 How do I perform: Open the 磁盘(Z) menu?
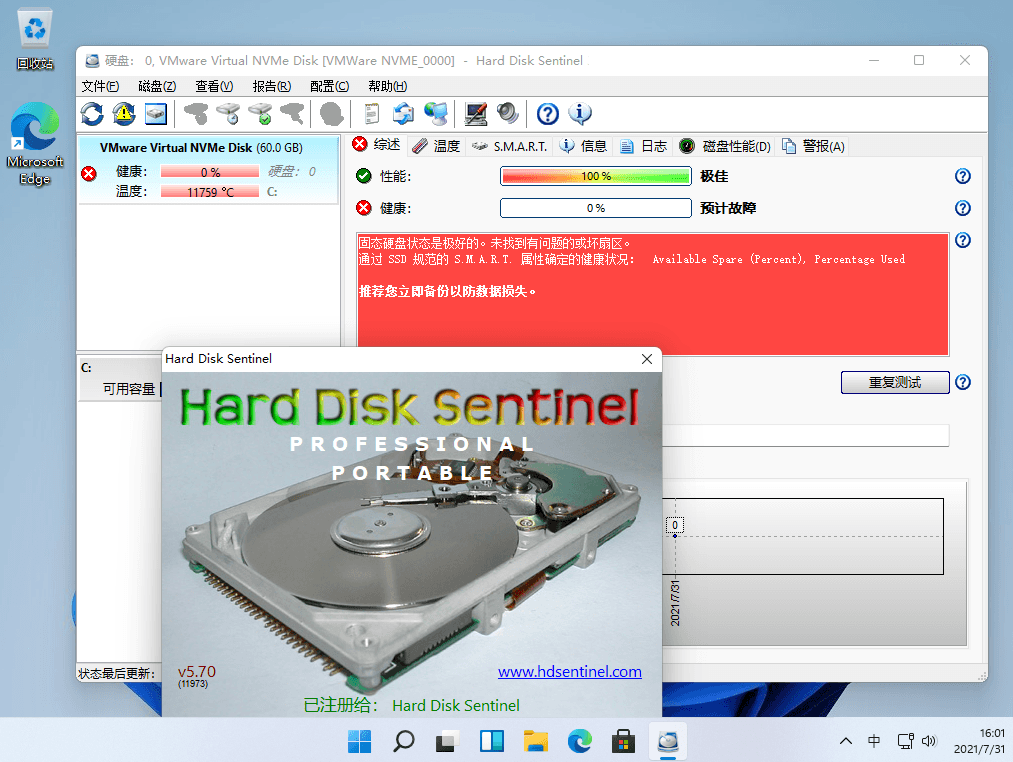click(157, 86)
